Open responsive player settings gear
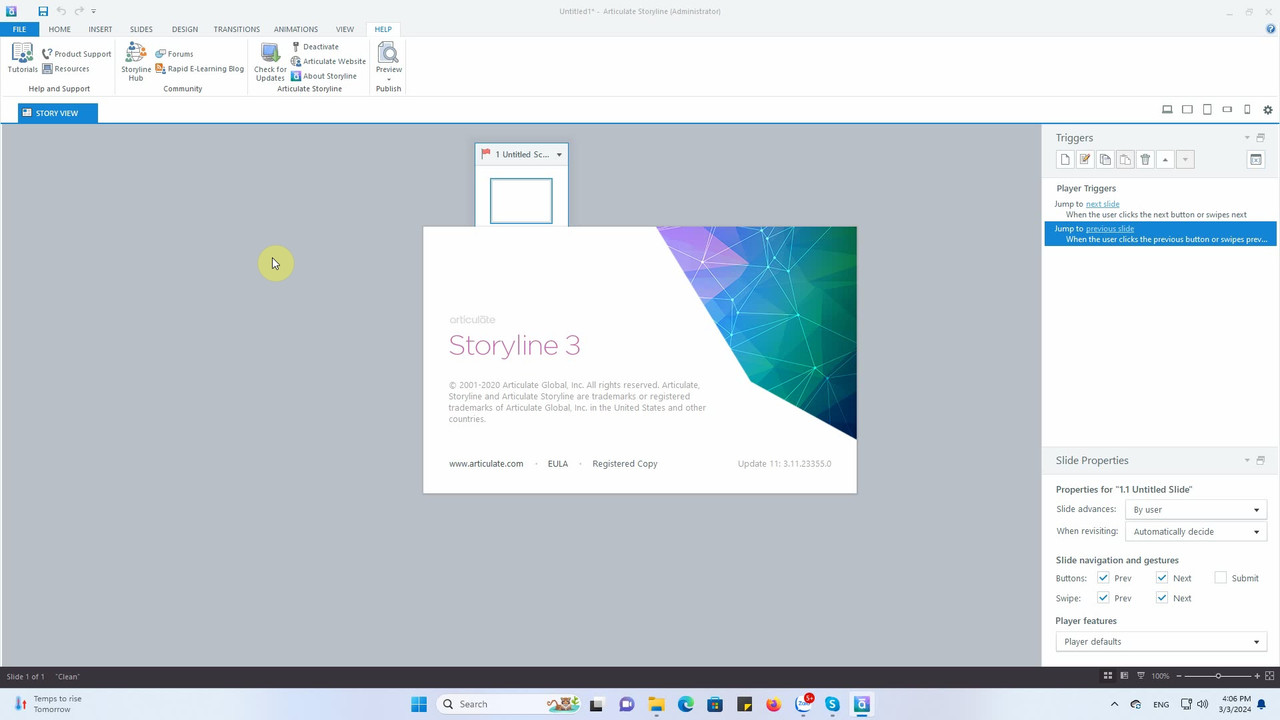 point(1268,110)
